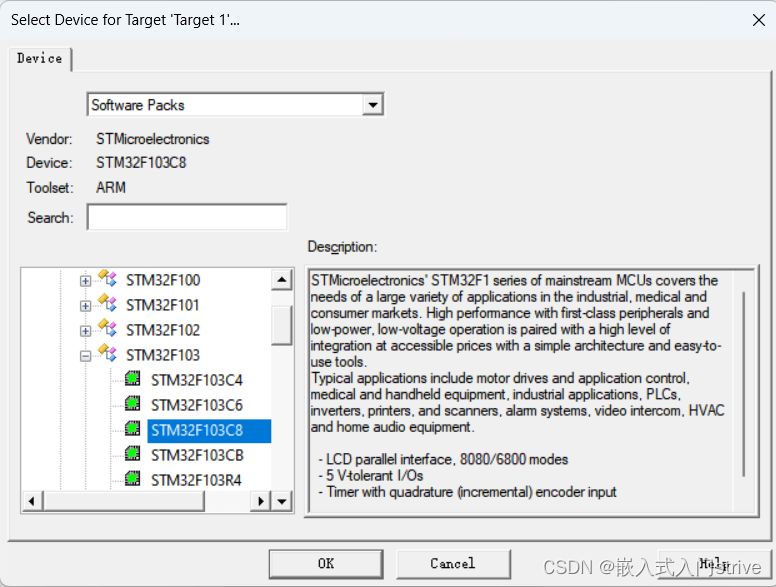
Task: Open the Software Packs dropdown
Action: [x=373, y=105]
